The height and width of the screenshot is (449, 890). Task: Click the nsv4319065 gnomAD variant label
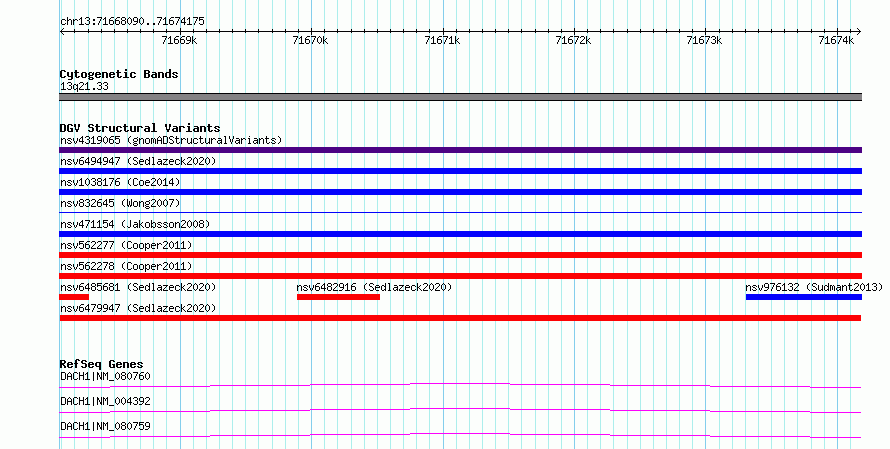[x=171, y=140]
